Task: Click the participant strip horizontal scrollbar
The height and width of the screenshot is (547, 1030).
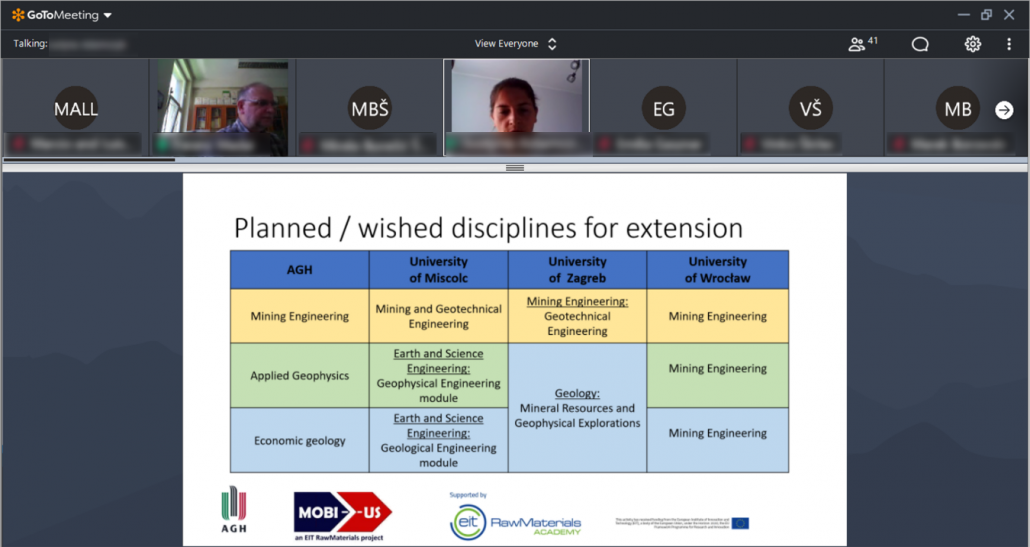Action: 90,159
